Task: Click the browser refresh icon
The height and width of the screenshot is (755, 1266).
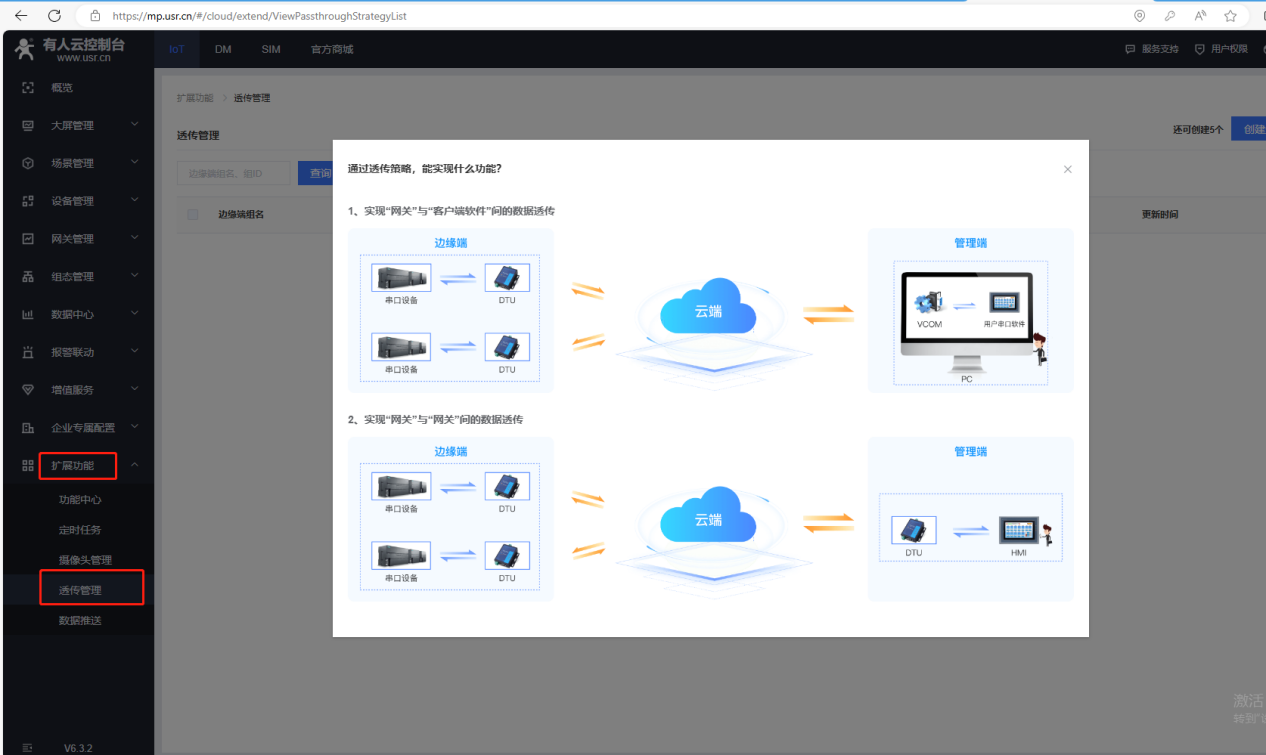Action: (x=54, y=16)
